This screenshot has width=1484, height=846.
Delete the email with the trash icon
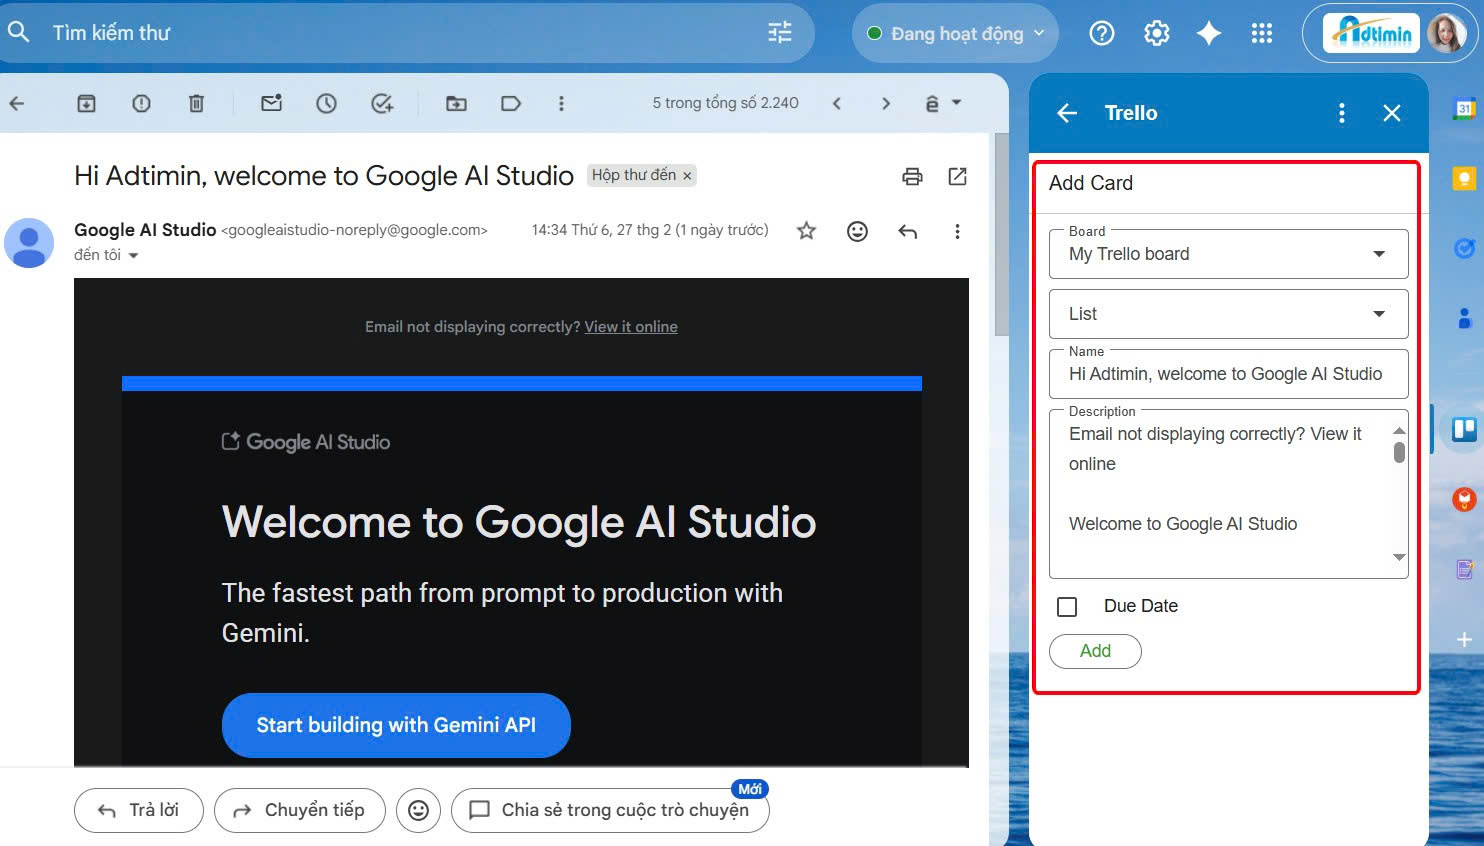196,103
